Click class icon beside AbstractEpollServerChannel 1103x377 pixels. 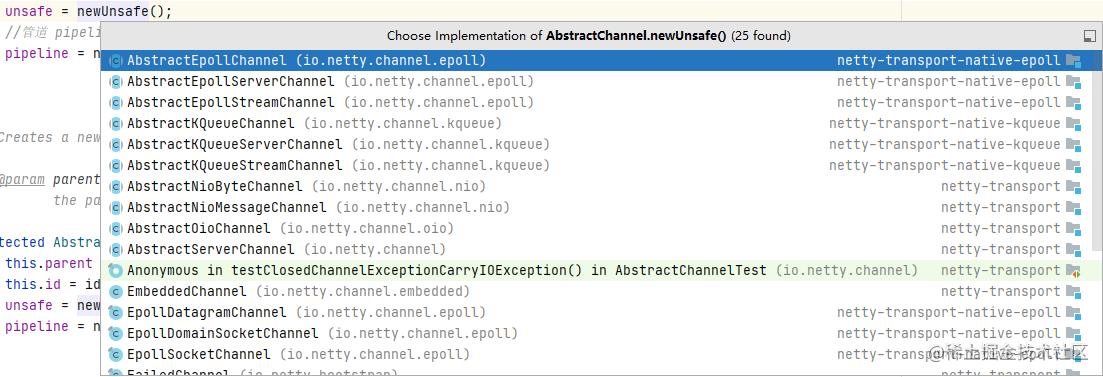point(115,82)
